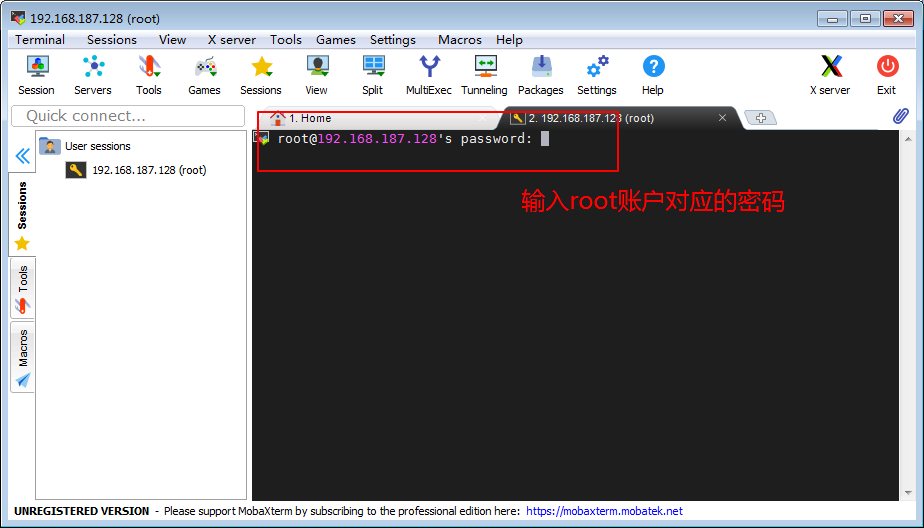Click the Quick connect input field
924x528 pixels.
pos(128,116)
